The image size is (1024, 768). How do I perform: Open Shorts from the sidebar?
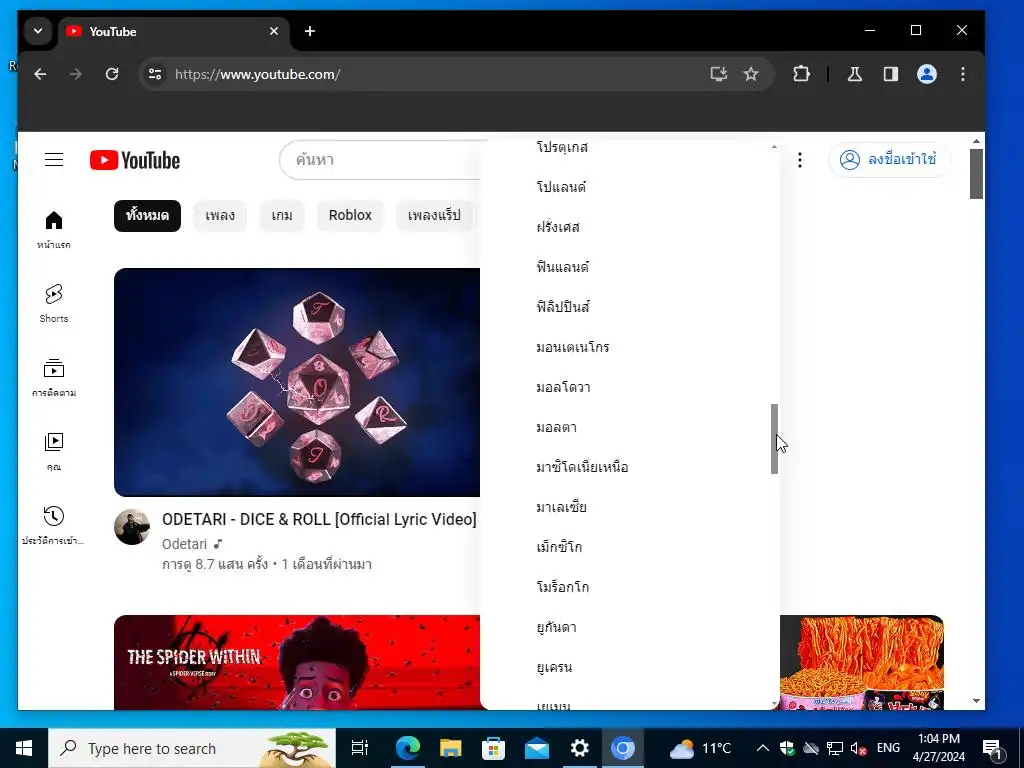tap(54, 304)
